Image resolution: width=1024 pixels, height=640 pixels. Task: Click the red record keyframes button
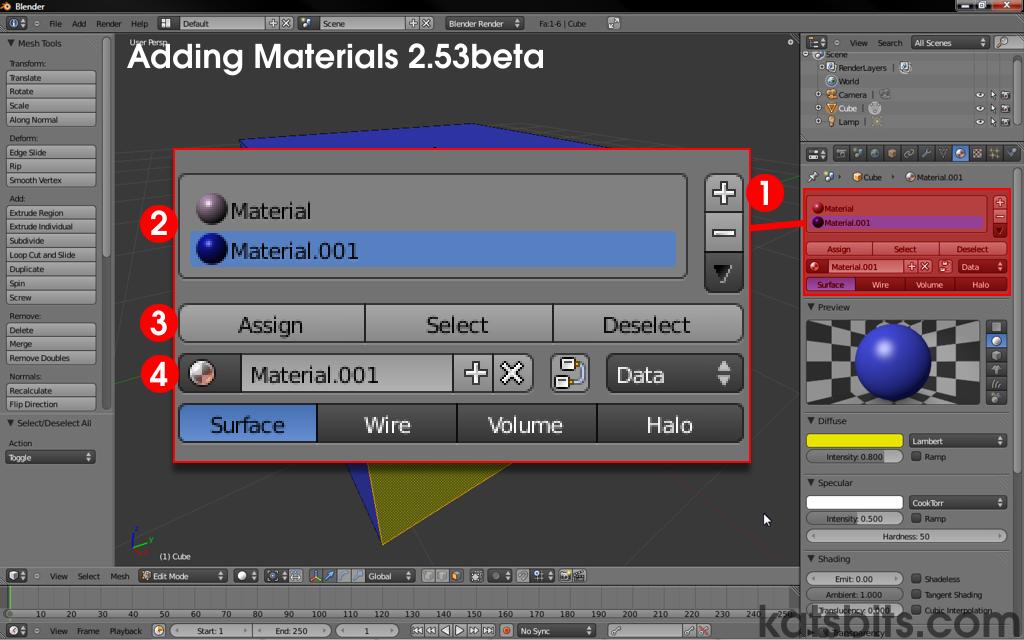(507, 631)
